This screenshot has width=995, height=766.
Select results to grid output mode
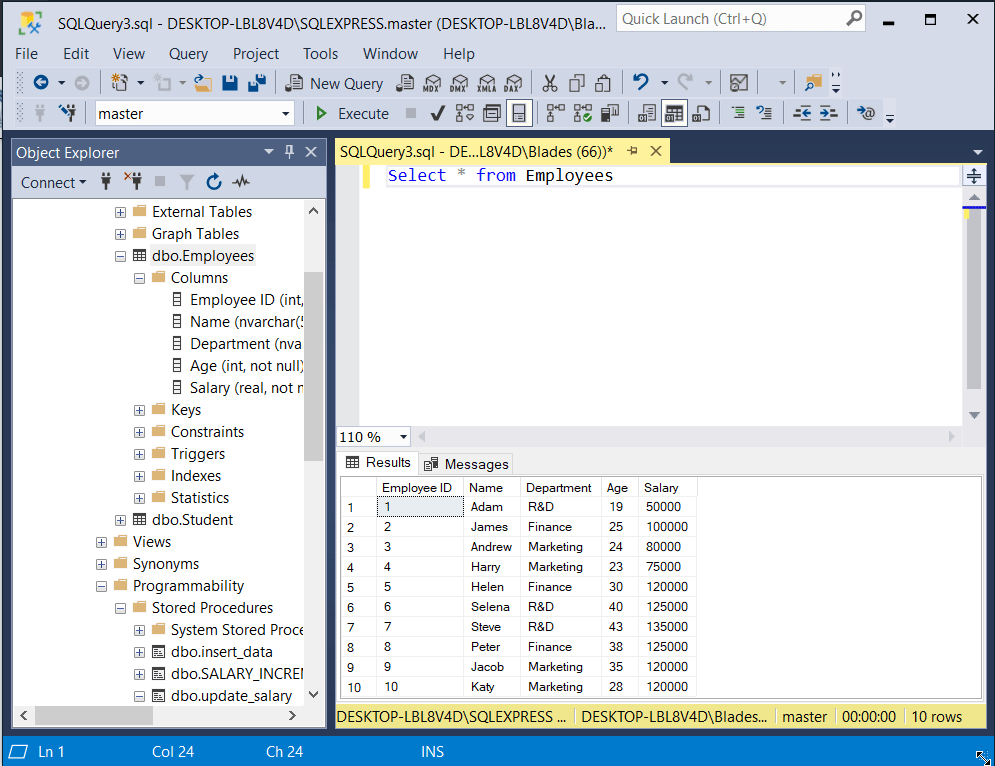coord(674,113)
